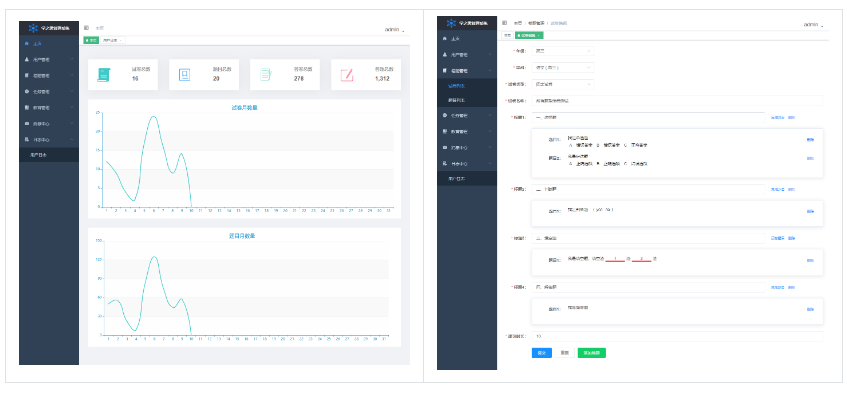Click the snowflake logo in the form window
The image size is (847, 395).
point(451,23)
